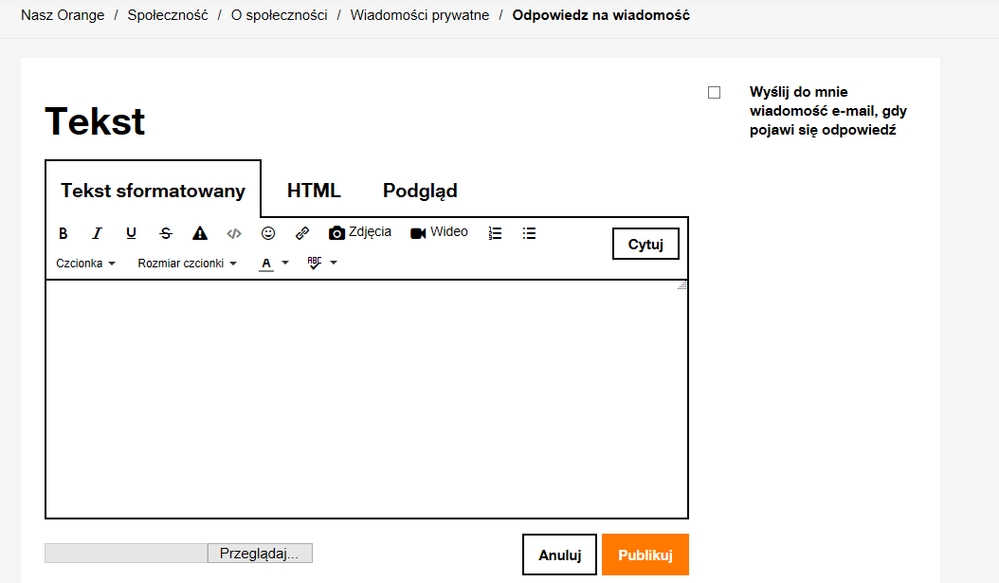Viewport: 999px width, 583px height.
Task: Enable email notification for replies checkbox
Action: (714, 91)
